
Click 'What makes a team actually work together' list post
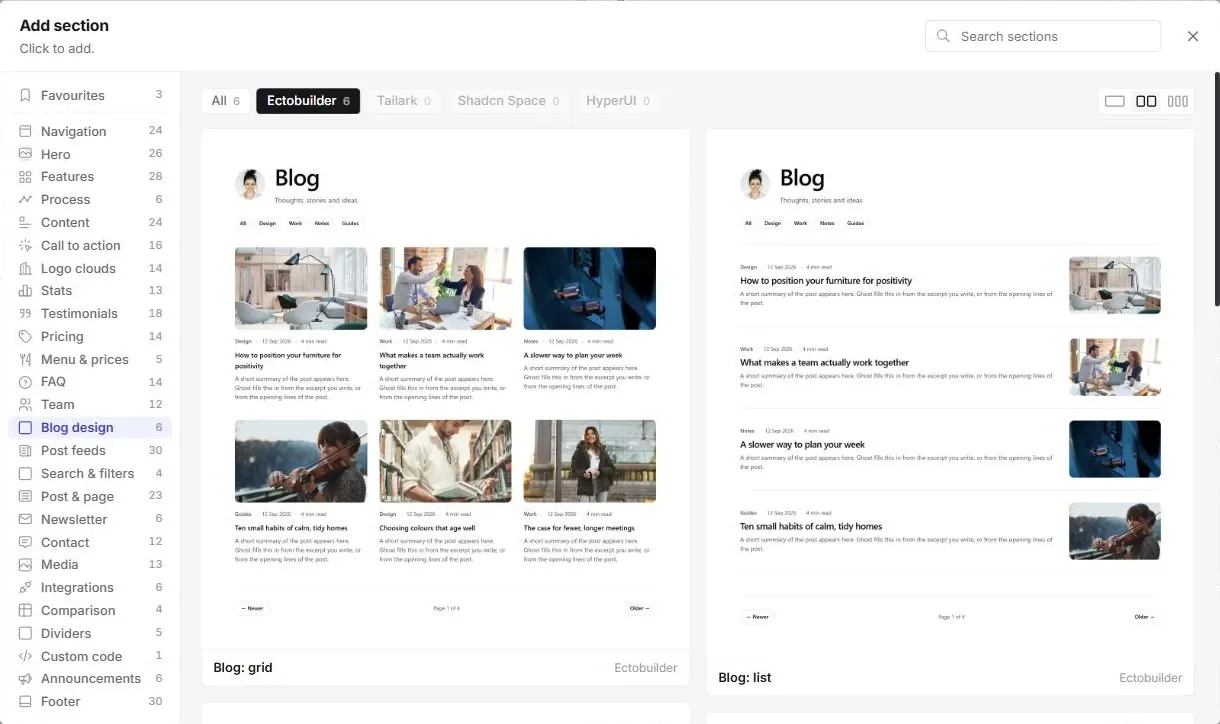(824, 363)
